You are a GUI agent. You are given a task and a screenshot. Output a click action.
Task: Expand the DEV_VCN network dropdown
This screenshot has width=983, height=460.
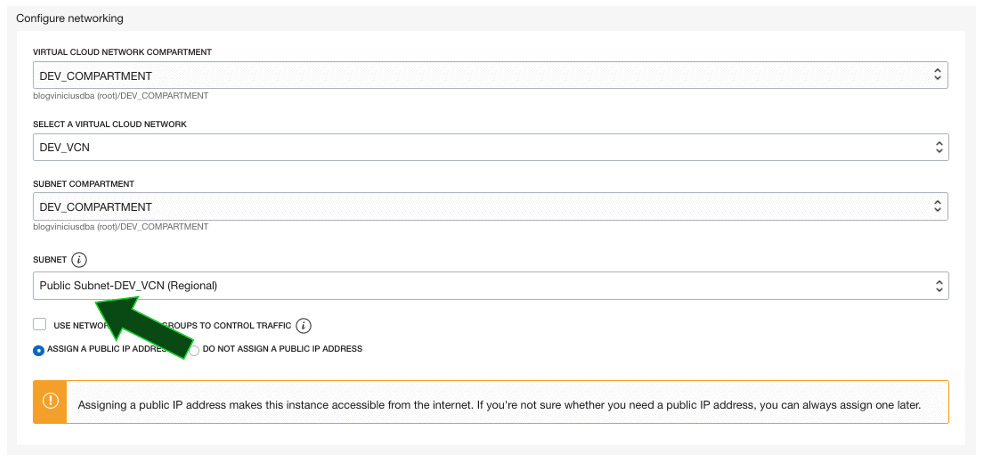[x=490, y=146]
